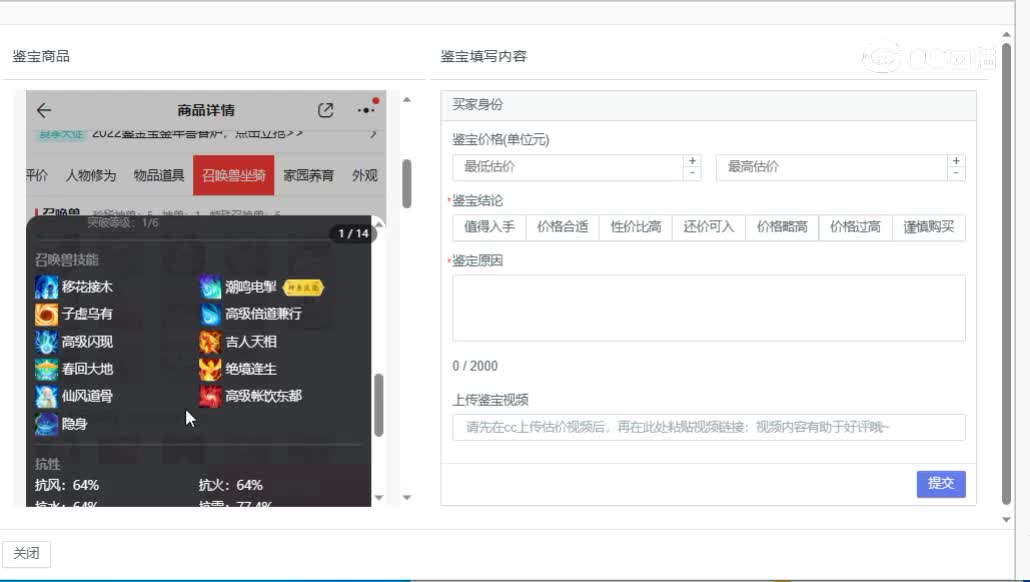The height and width of the screenshot is (582, 1030).
Task: Choose the 价格略高 appraisal conclusion
Action: coord(779,227)
